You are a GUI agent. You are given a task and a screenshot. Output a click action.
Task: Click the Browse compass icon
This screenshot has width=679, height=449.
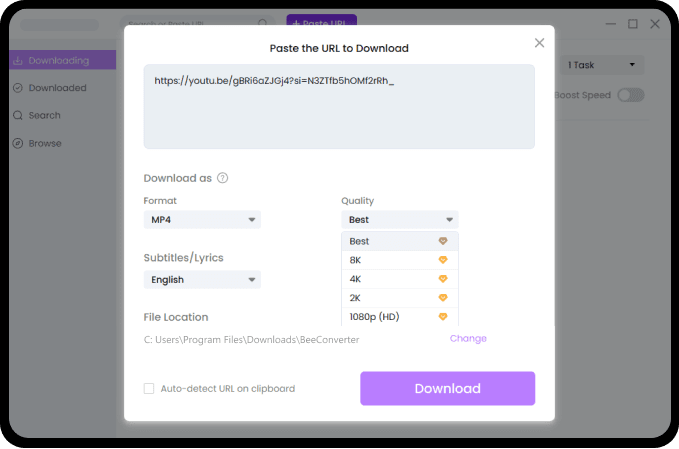(18, 143)
